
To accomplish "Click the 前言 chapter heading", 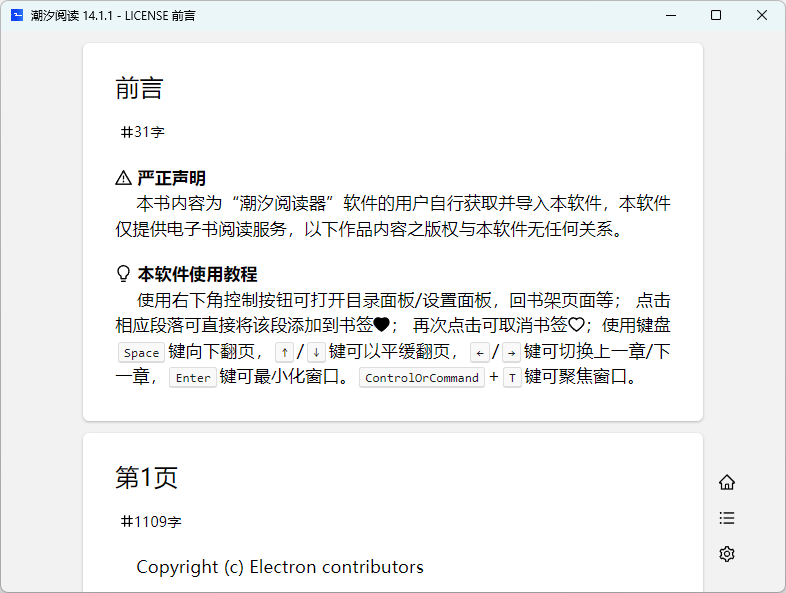I will point(139,89).
